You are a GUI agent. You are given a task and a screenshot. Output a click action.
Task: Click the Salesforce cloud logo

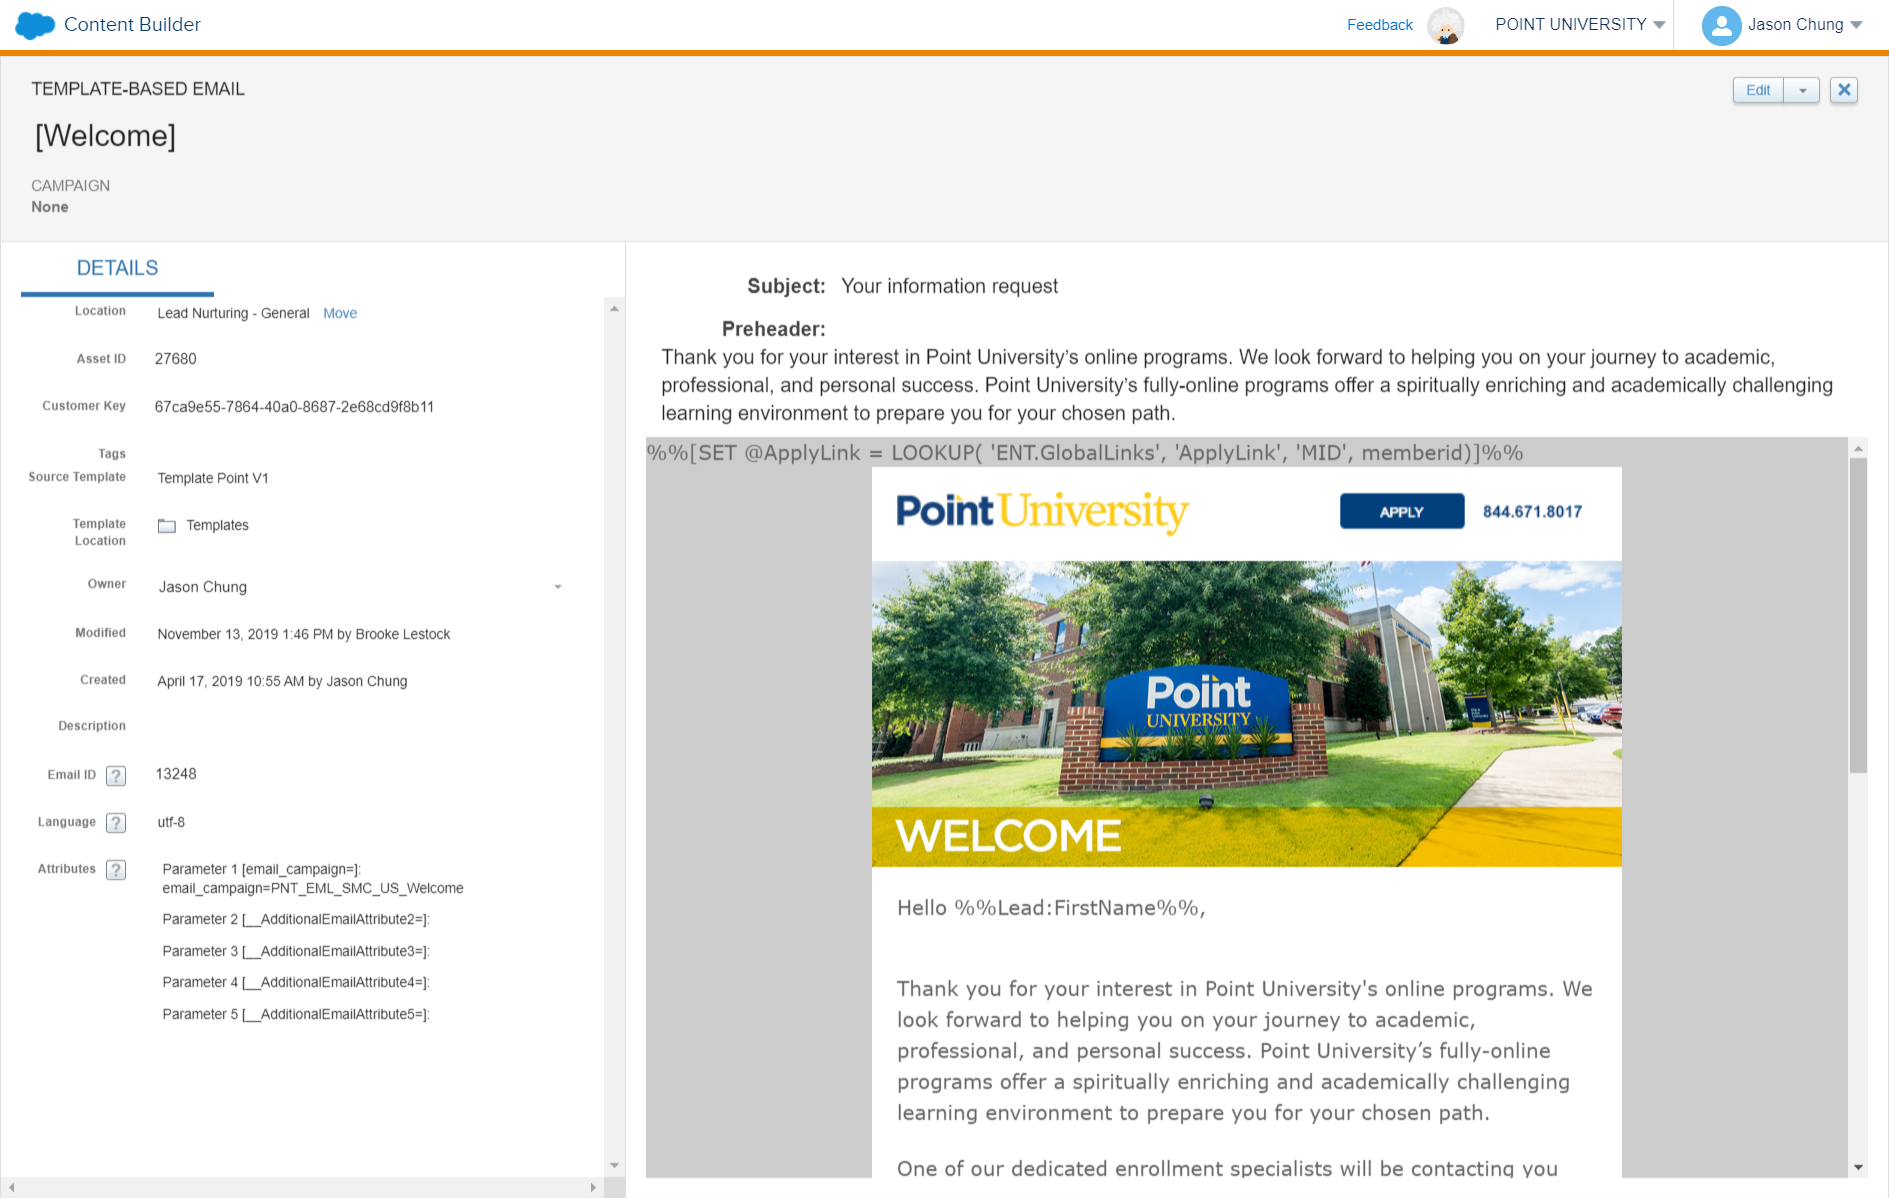tap(33, 24)
